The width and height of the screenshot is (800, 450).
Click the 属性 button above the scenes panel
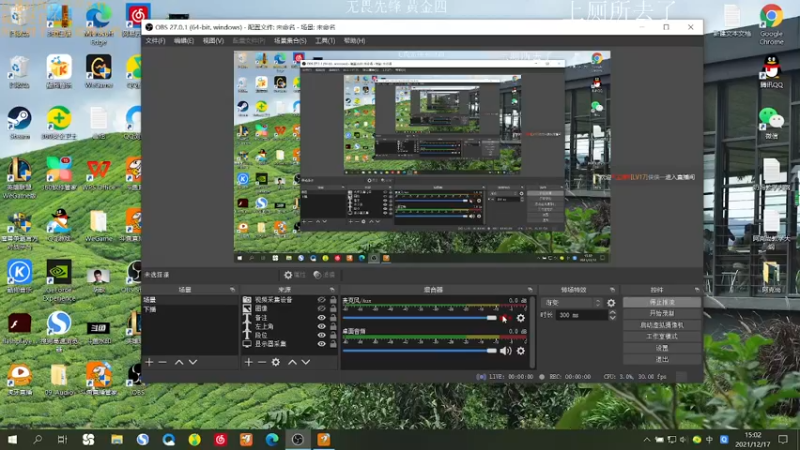click(294, 275)
